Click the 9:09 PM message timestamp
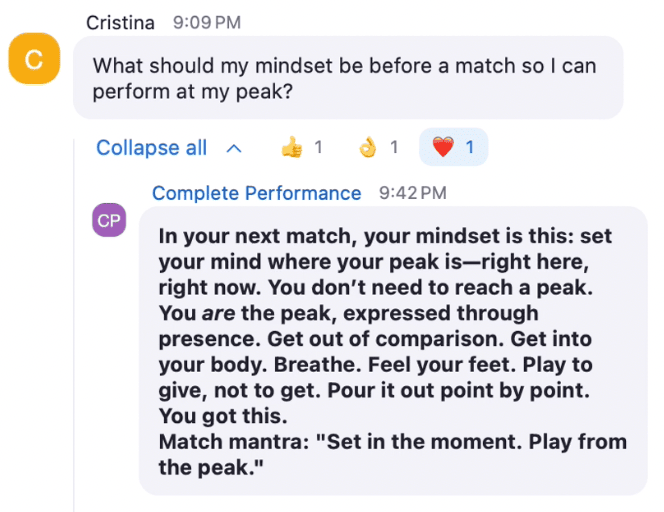The image size is (664, 512). 207,22
